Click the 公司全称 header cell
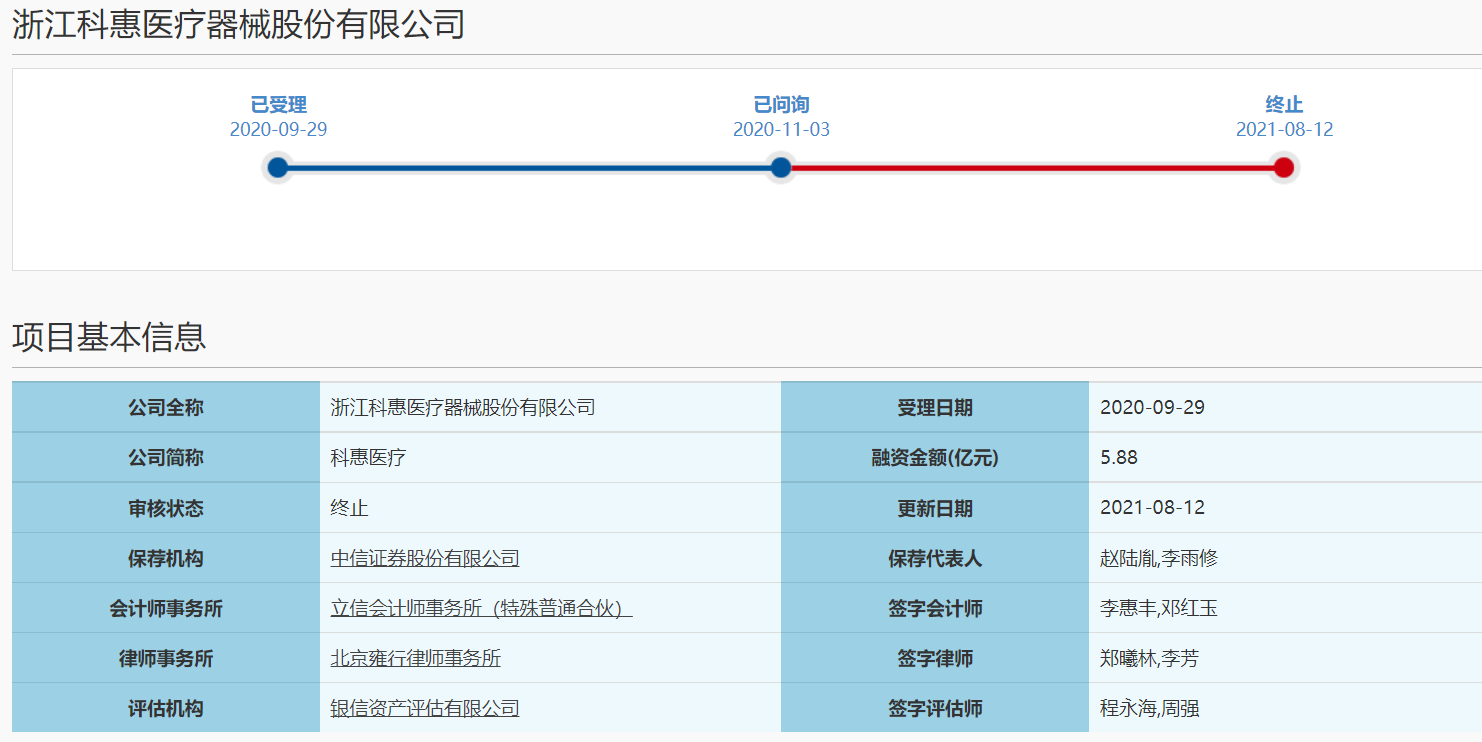The width and height of the screenshot is (1482, 742). tap(166, 408)
